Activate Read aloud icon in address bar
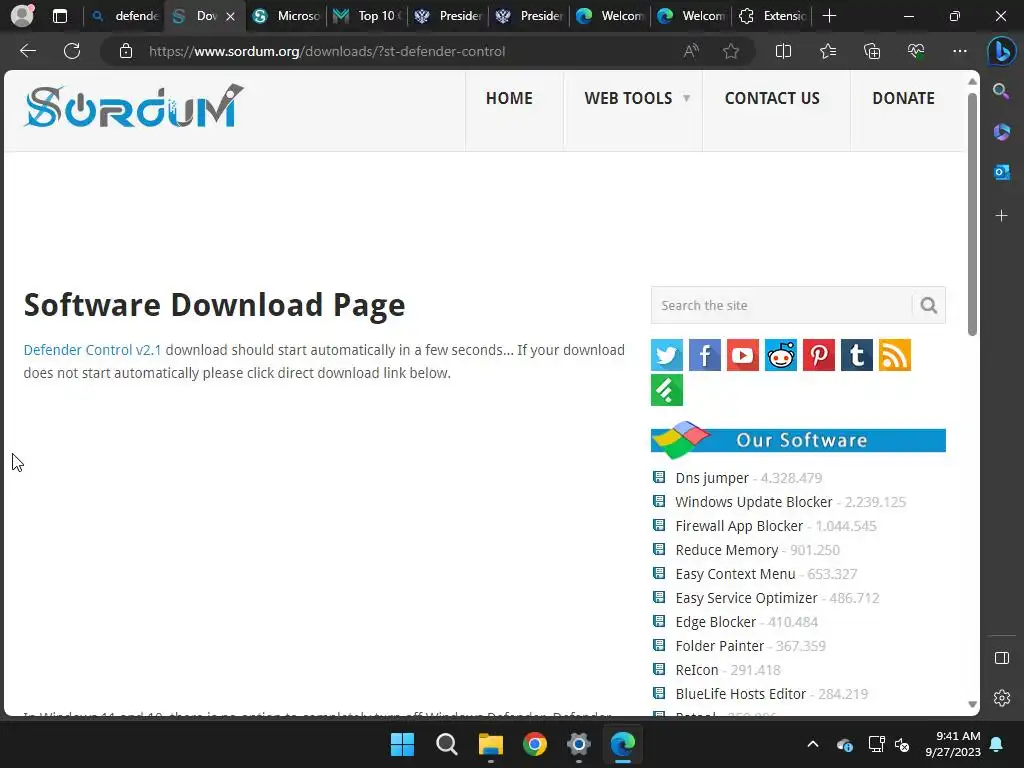The width and height of the screenshot is (1024, 768). [691, 51]
